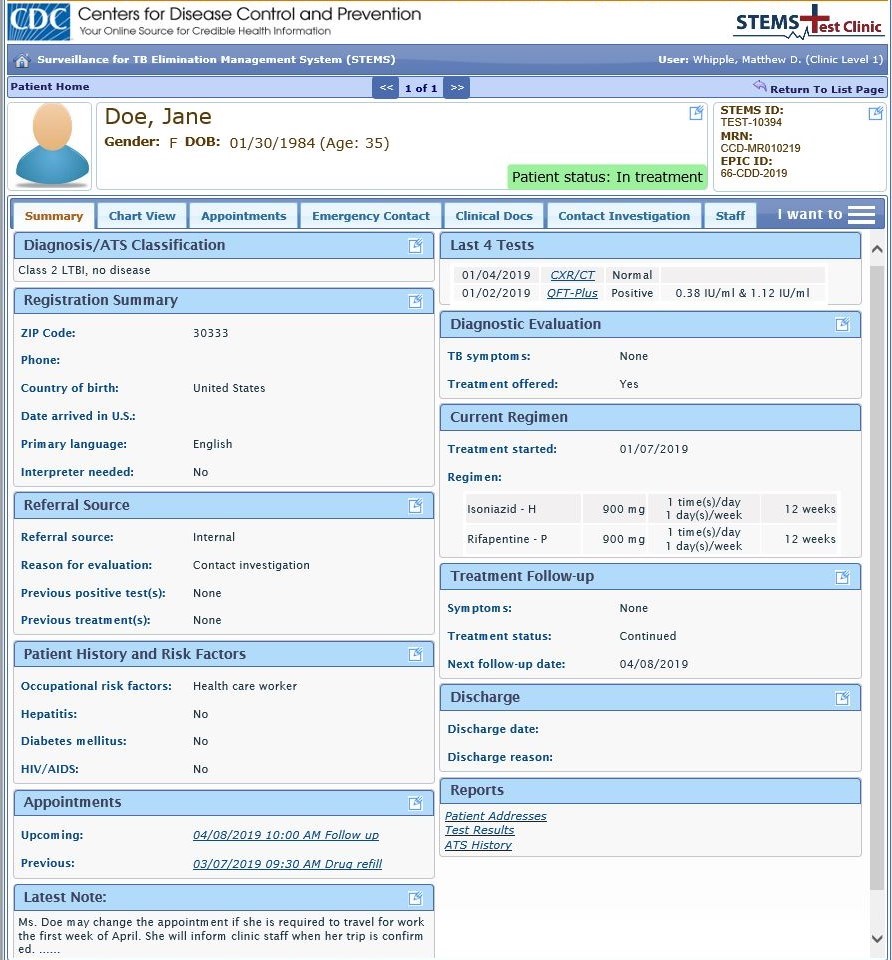This screenshot has width=892, height=960.
Task: Open the Emergency Contact tab
Action: tap(370, 216)
